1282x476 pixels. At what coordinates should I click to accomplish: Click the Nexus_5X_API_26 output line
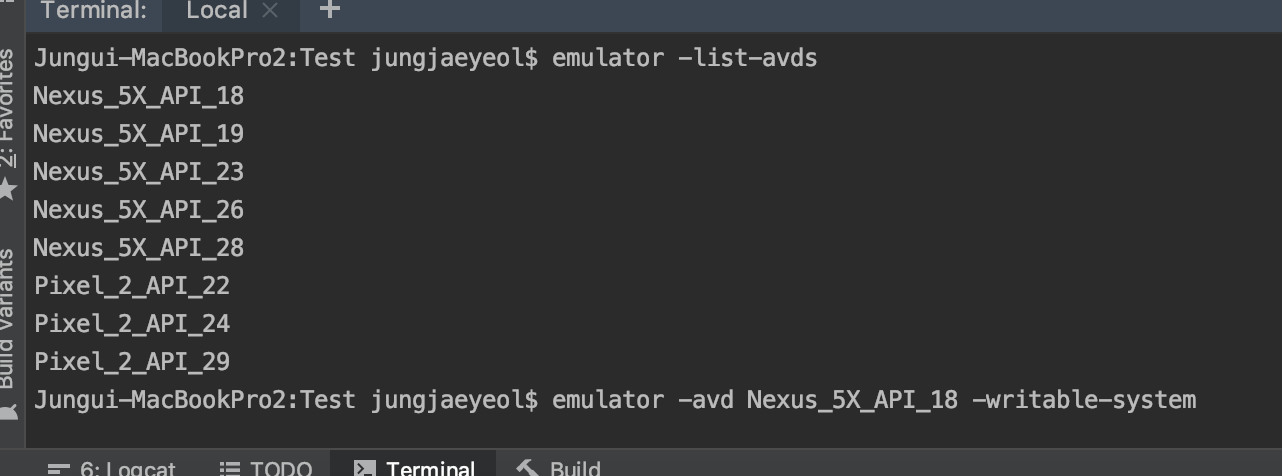tap(138, 210)
